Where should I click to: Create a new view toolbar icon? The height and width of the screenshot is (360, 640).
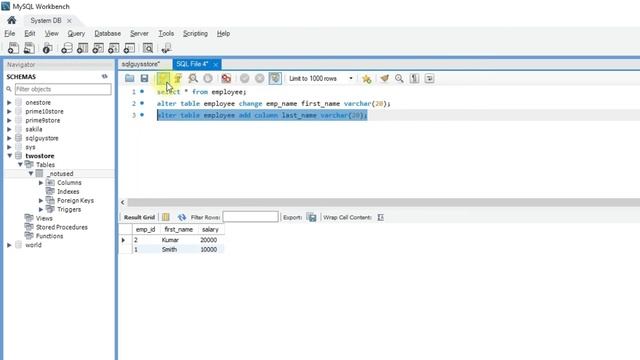click(98, 48)
